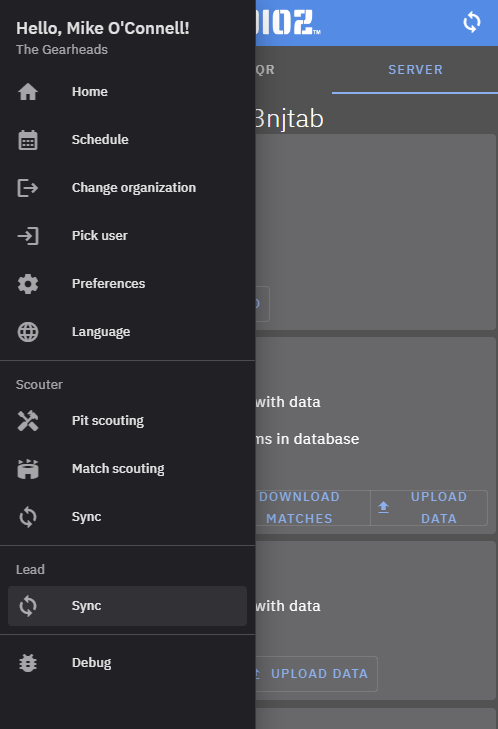Open Preferences via gear icon
This screenshot has width=498, height=729.
tap(28, 284)
